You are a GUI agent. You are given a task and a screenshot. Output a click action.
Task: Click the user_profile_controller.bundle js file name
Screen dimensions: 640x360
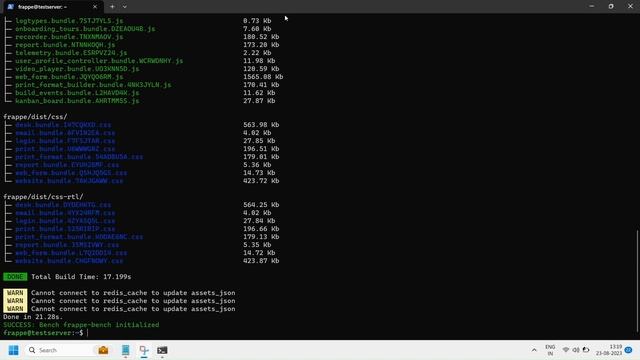click(99, 61)
